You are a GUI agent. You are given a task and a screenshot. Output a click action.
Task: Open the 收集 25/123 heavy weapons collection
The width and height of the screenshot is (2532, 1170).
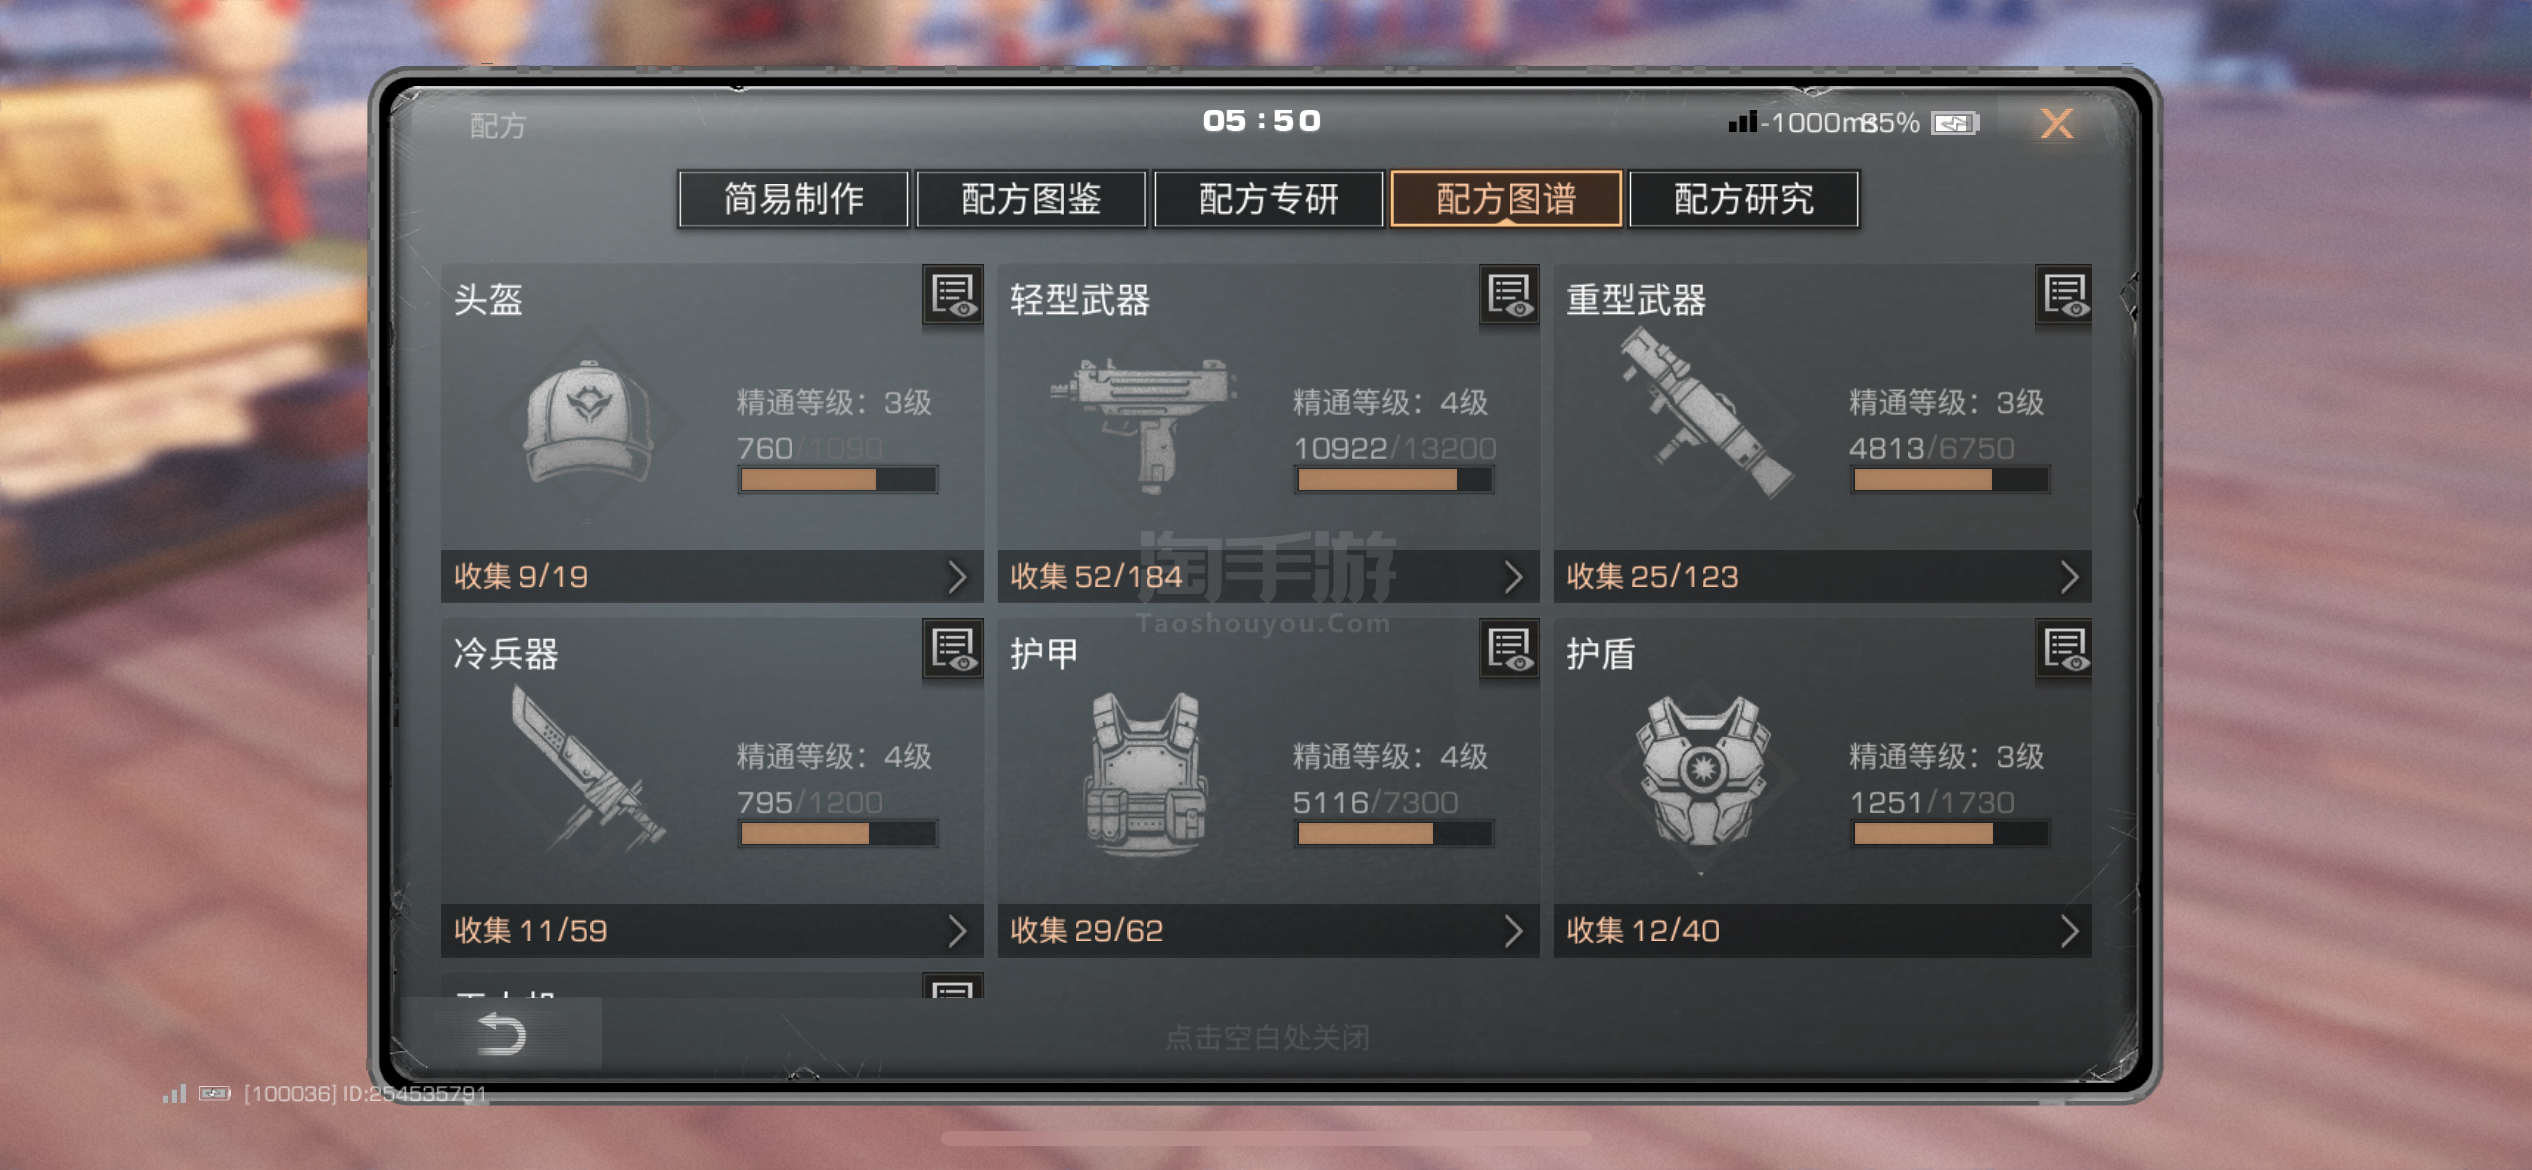[1822, 577]
